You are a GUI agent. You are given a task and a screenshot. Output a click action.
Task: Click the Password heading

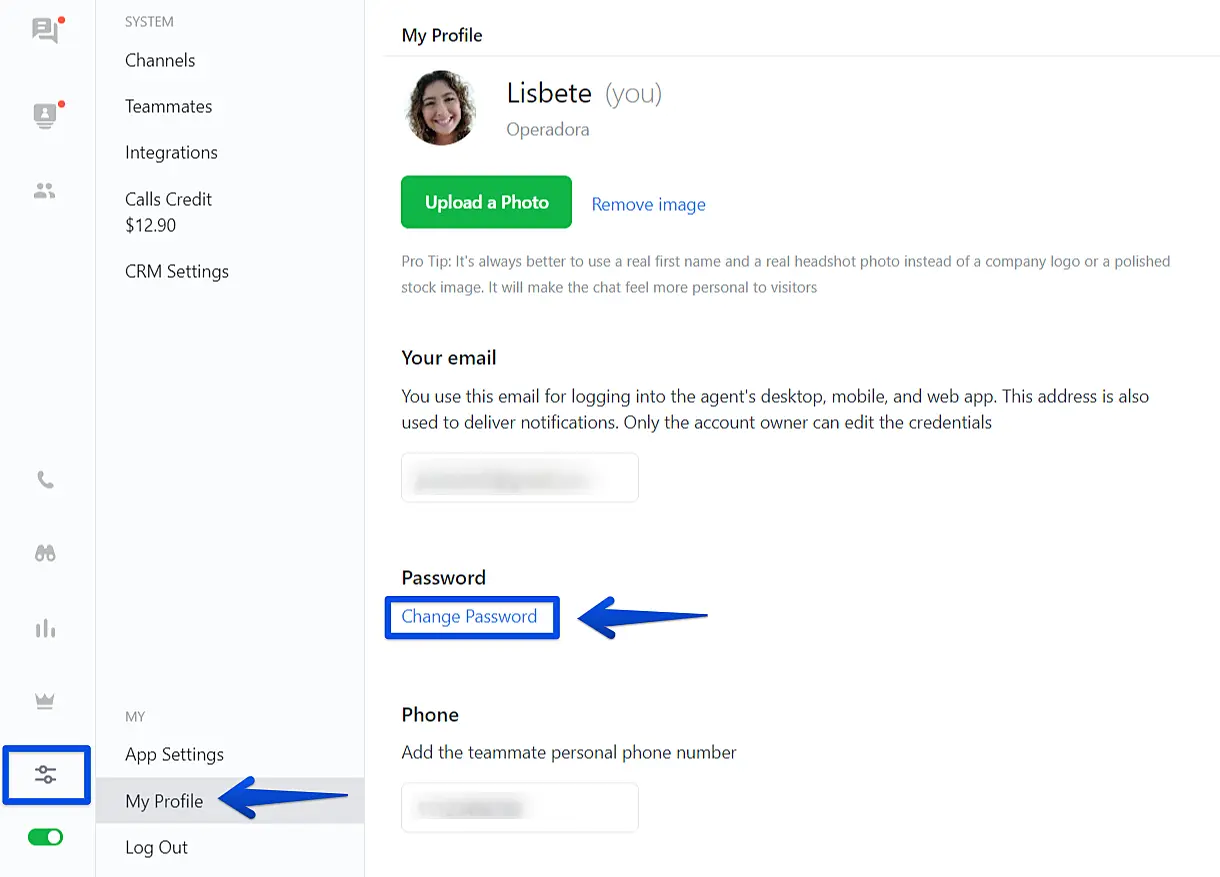[443, 577]
